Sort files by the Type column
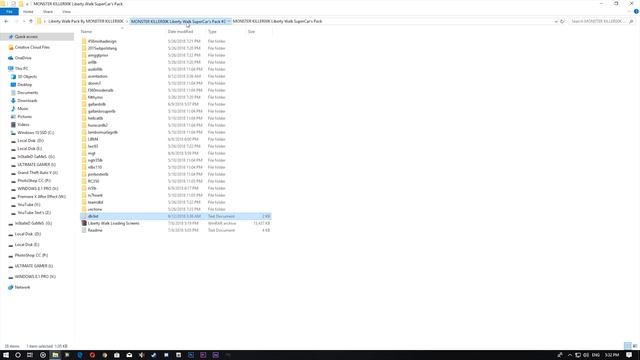Viewport: 640px width, 360px height. coord(212,31)
